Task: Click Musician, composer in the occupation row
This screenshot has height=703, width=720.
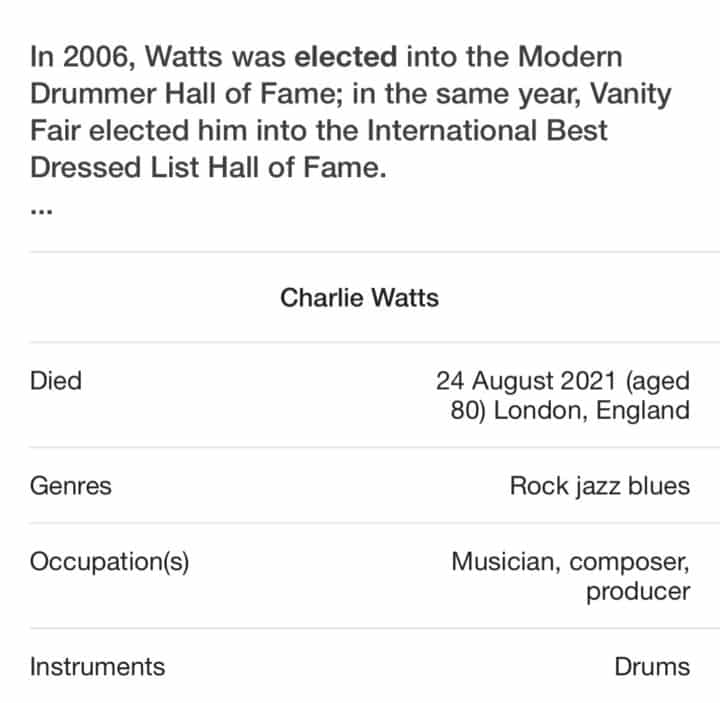Action: pyautogui.click(x=570, y=562)
